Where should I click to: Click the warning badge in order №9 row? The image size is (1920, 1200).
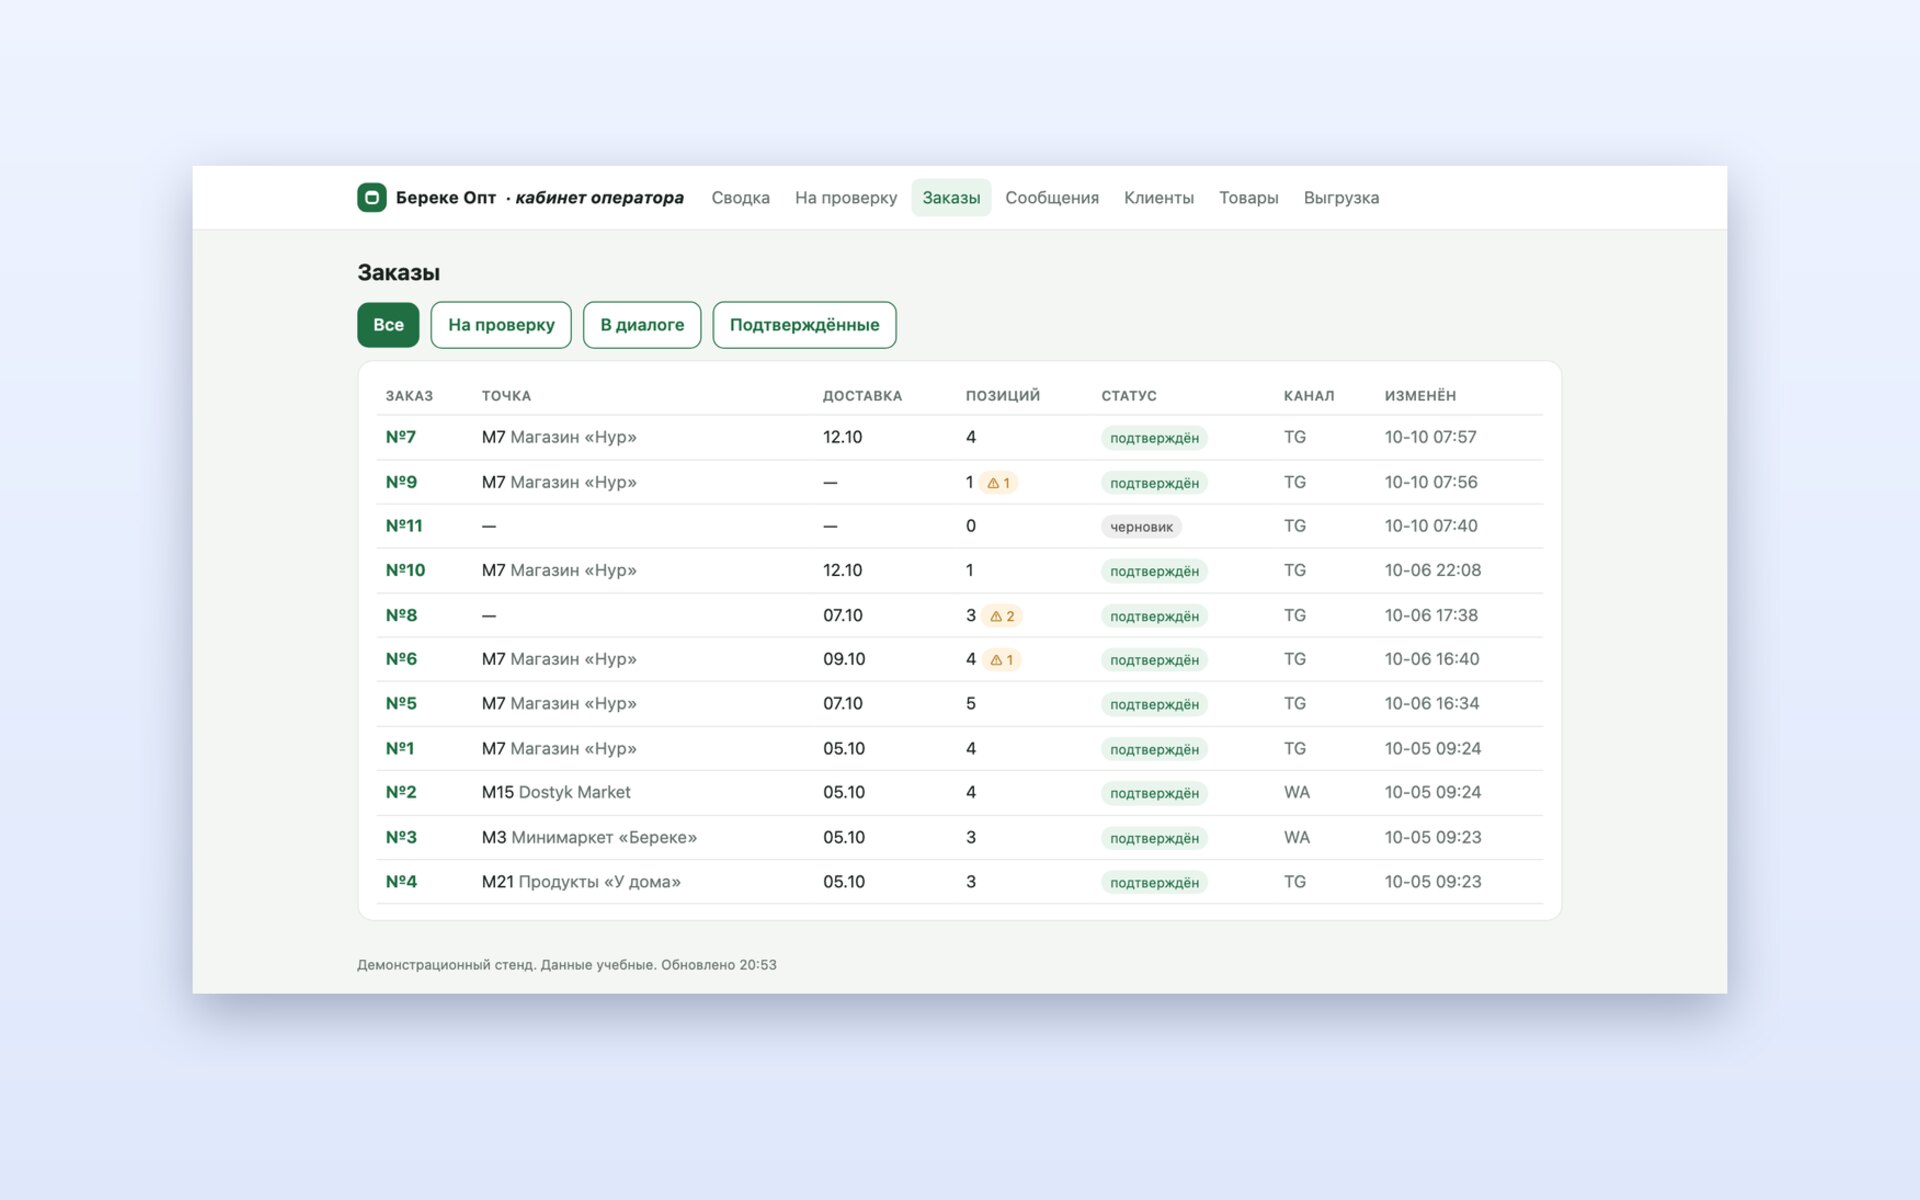click(x=999, y=483)
